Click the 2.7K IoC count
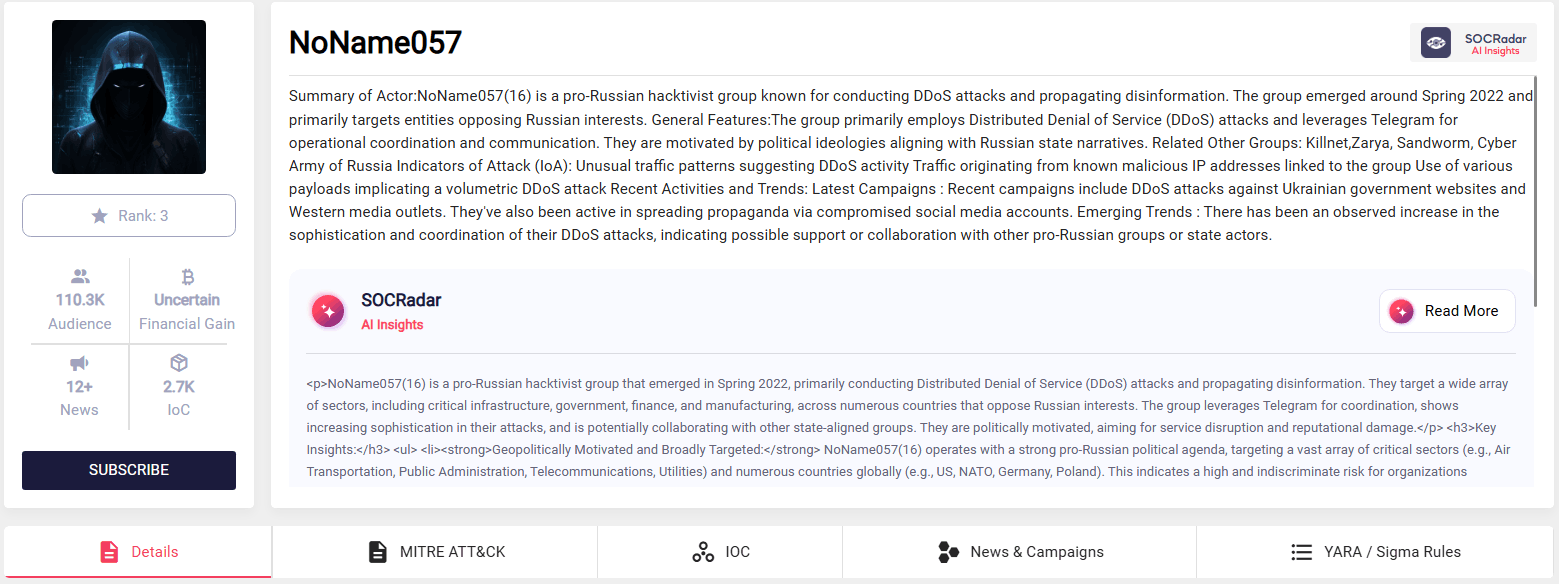Viewport: 1559px width, 584px height. pos(179,387)
